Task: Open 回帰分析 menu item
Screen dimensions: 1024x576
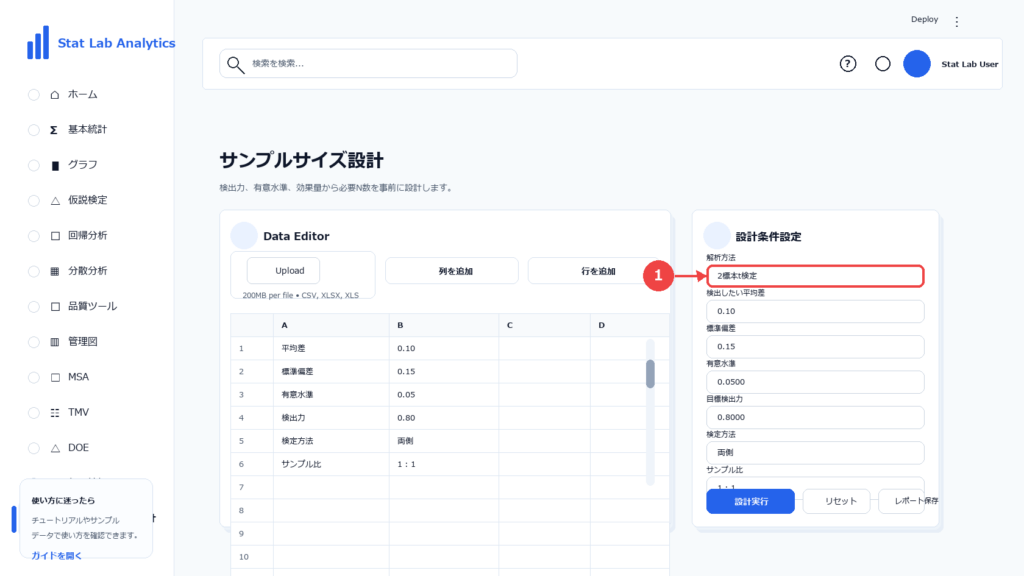Action: [x=88, y=236]
